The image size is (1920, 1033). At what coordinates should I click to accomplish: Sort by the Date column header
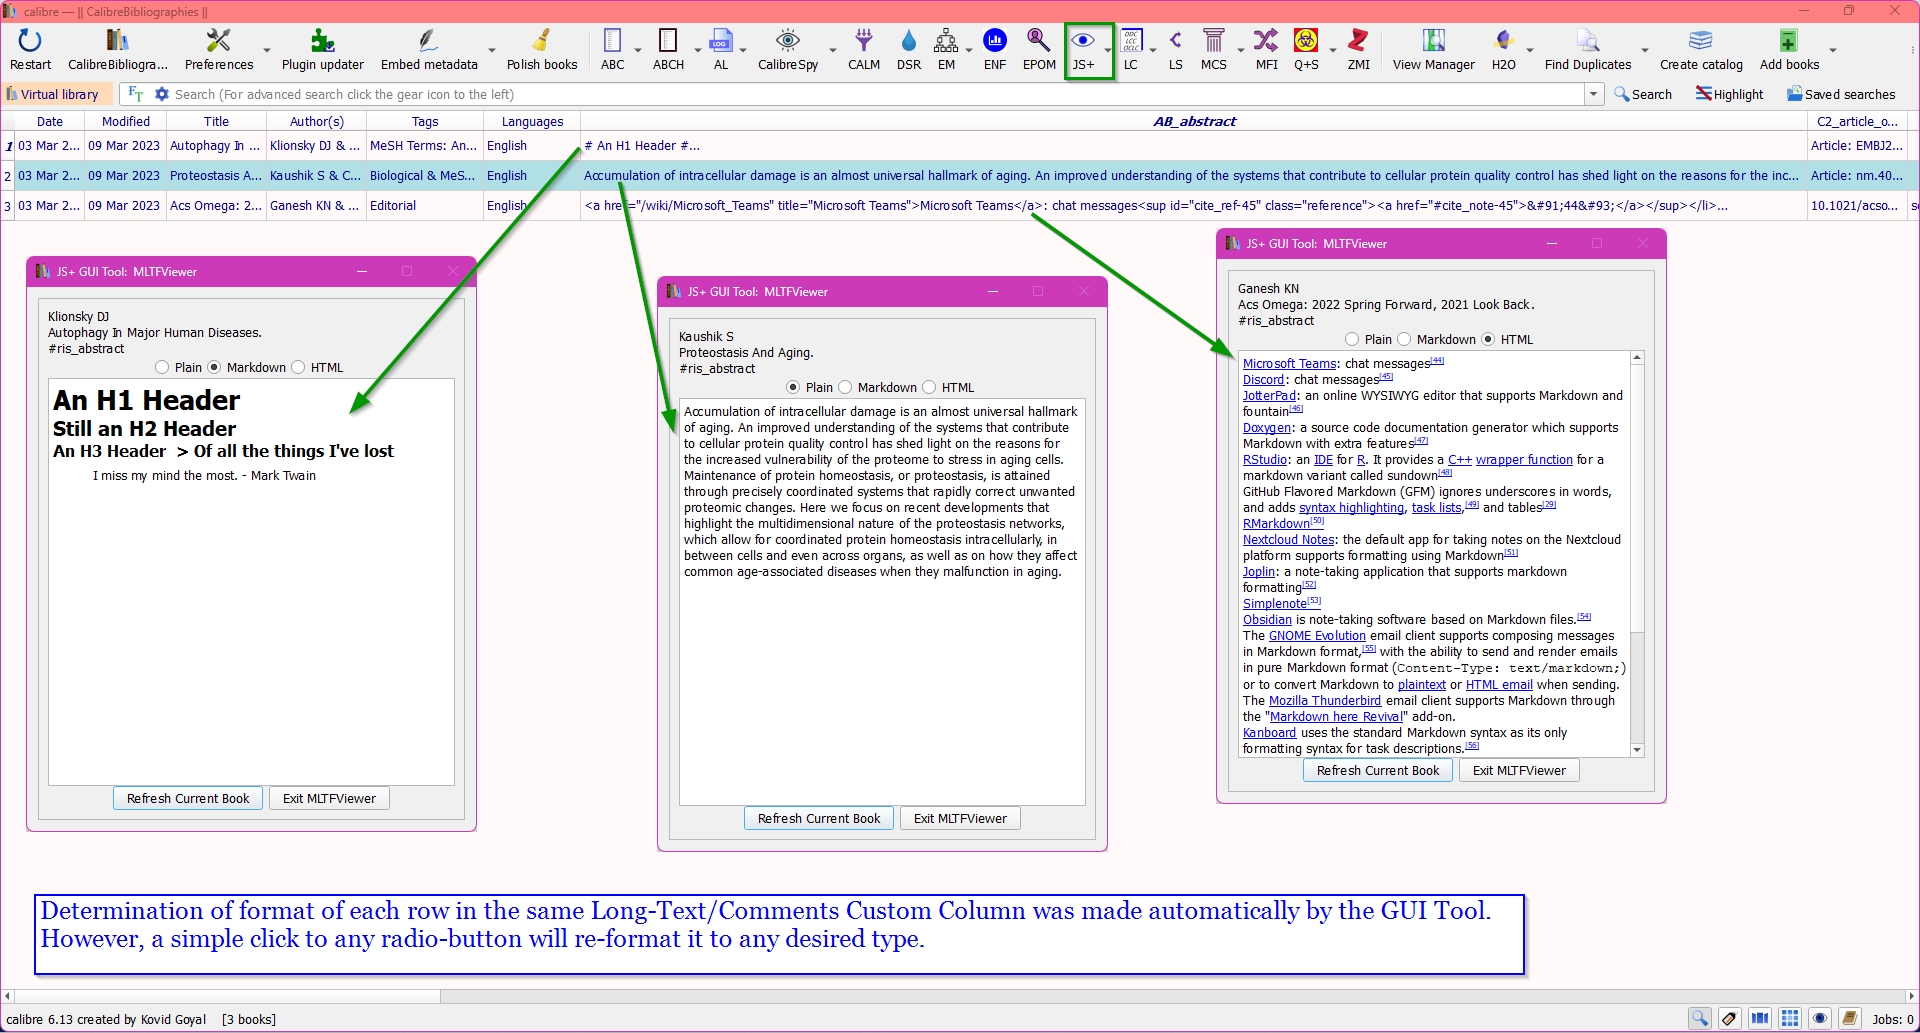50,121
